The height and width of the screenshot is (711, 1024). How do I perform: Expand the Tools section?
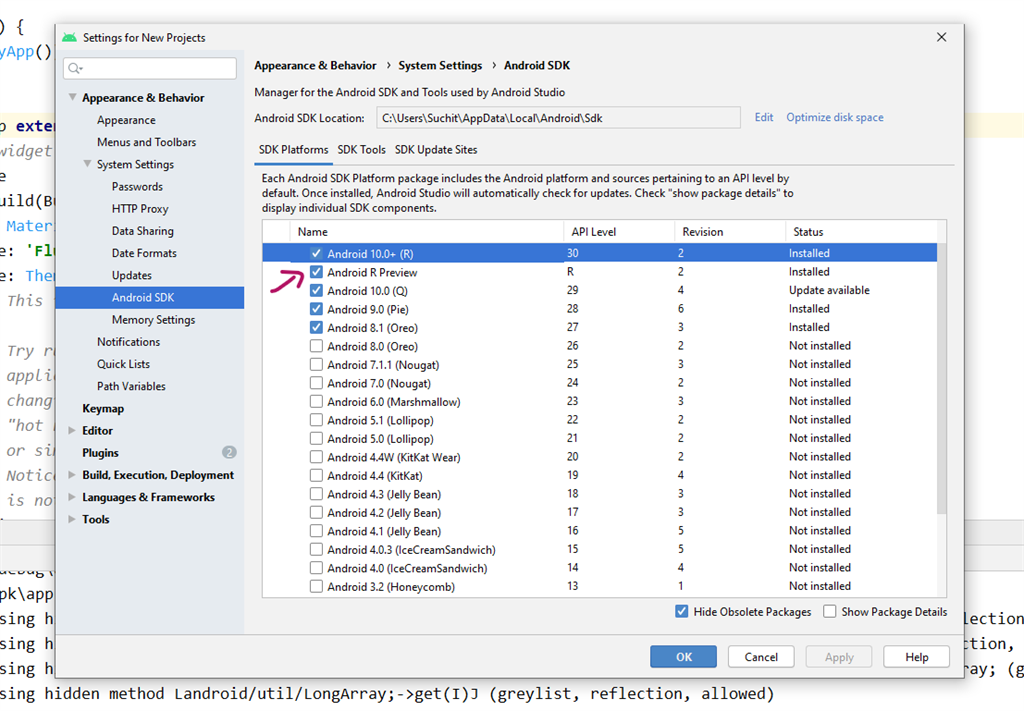[72, 519]
